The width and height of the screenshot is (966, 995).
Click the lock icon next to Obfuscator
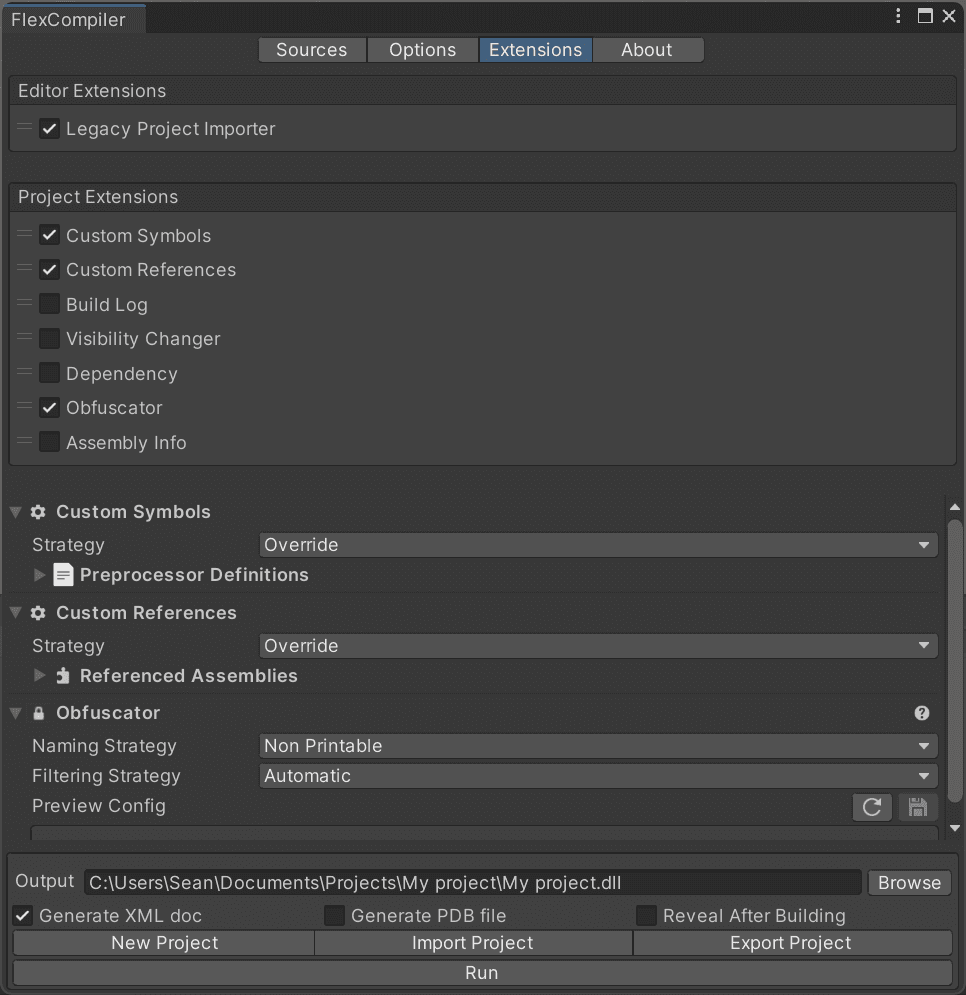tap(39, 713)
